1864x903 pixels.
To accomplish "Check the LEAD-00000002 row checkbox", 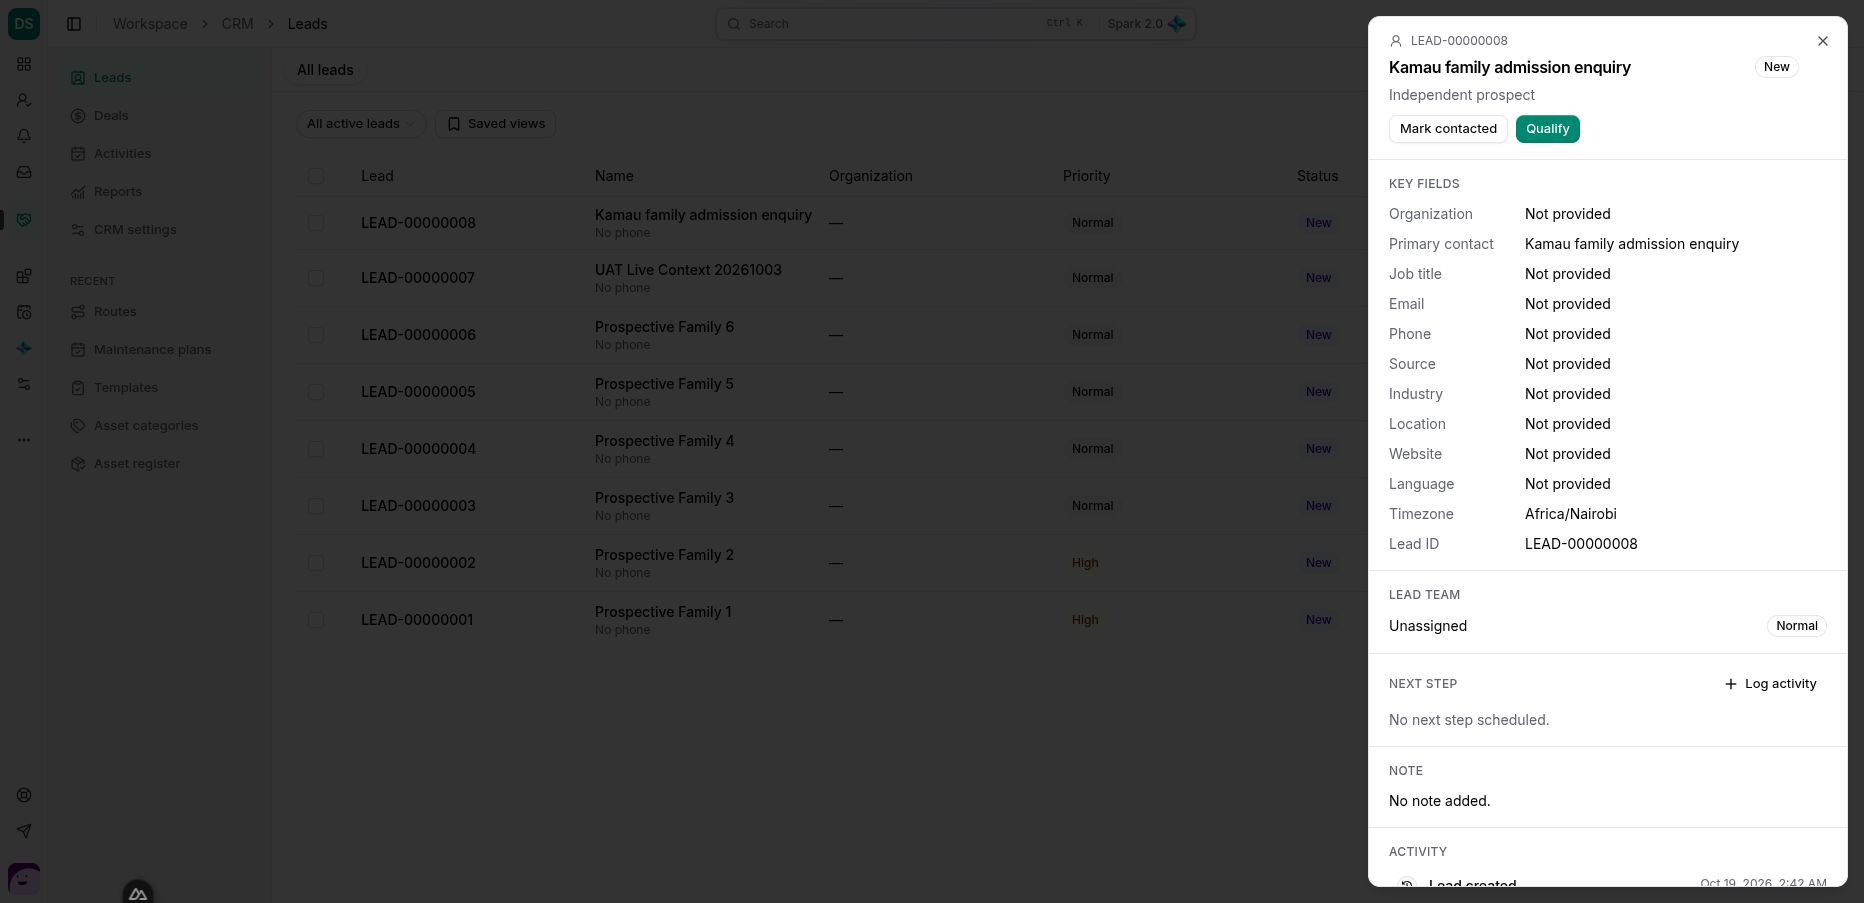I will tap(316, 563).
